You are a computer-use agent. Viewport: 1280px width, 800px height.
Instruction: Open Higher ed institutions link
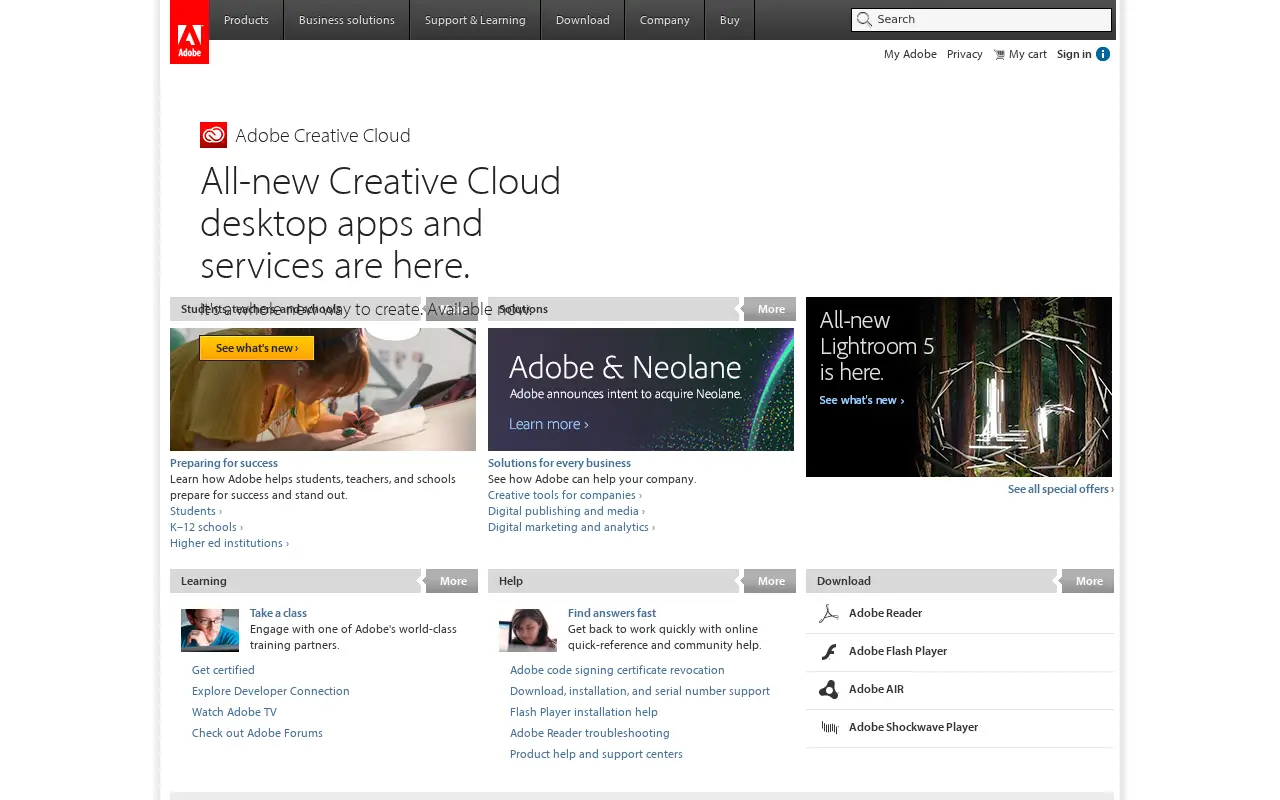229,543
